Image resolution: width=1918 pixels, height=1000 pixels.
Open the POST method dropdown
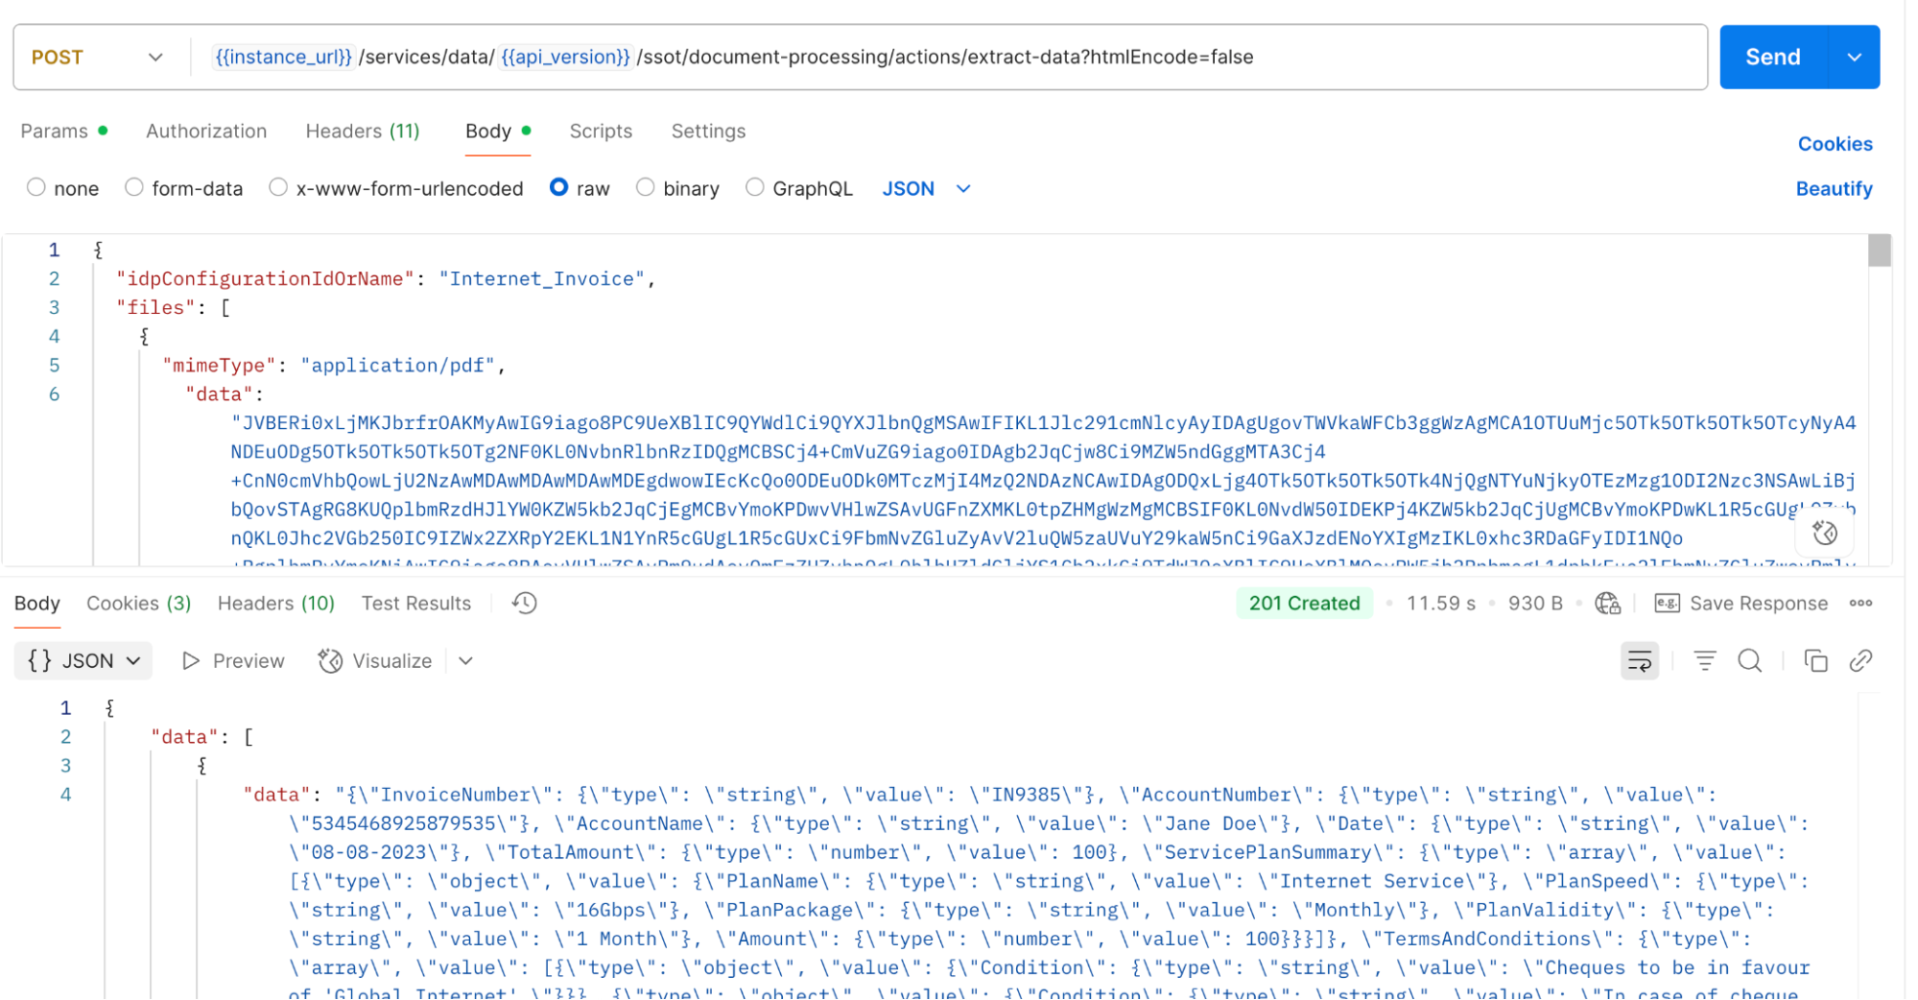97,57
